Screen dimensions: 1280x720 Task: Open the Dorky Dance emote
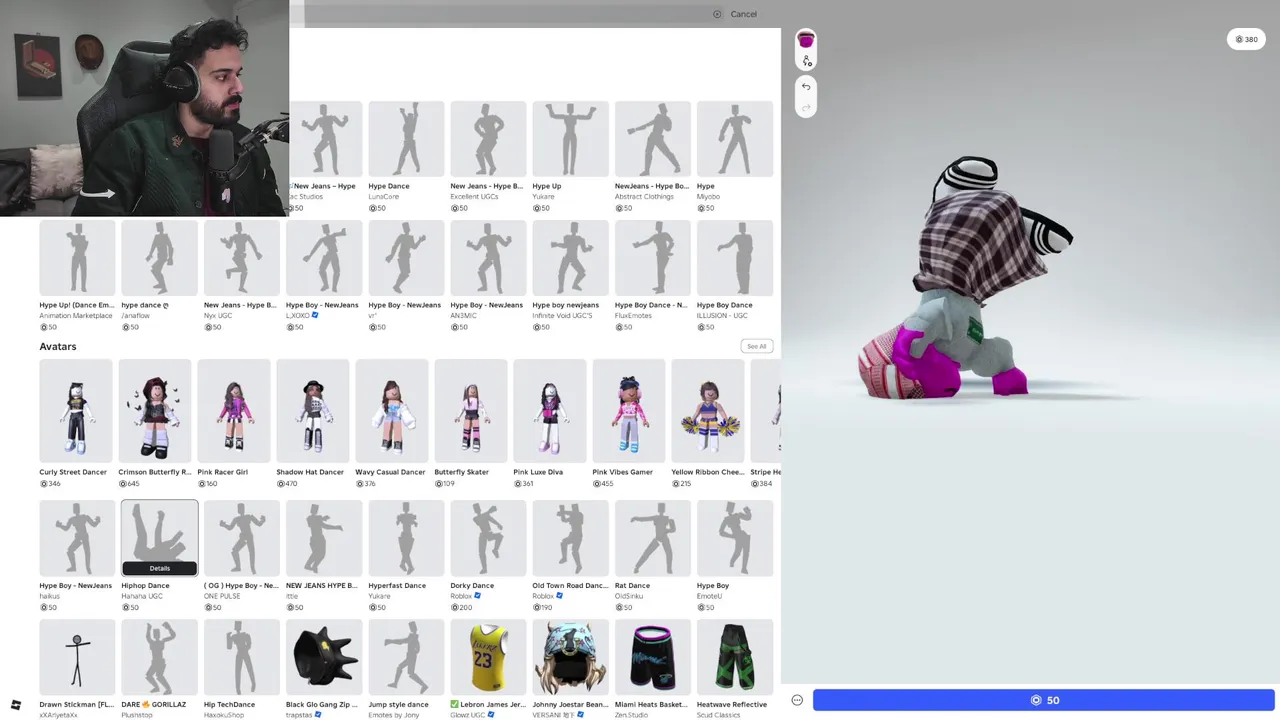click(488, 556)
